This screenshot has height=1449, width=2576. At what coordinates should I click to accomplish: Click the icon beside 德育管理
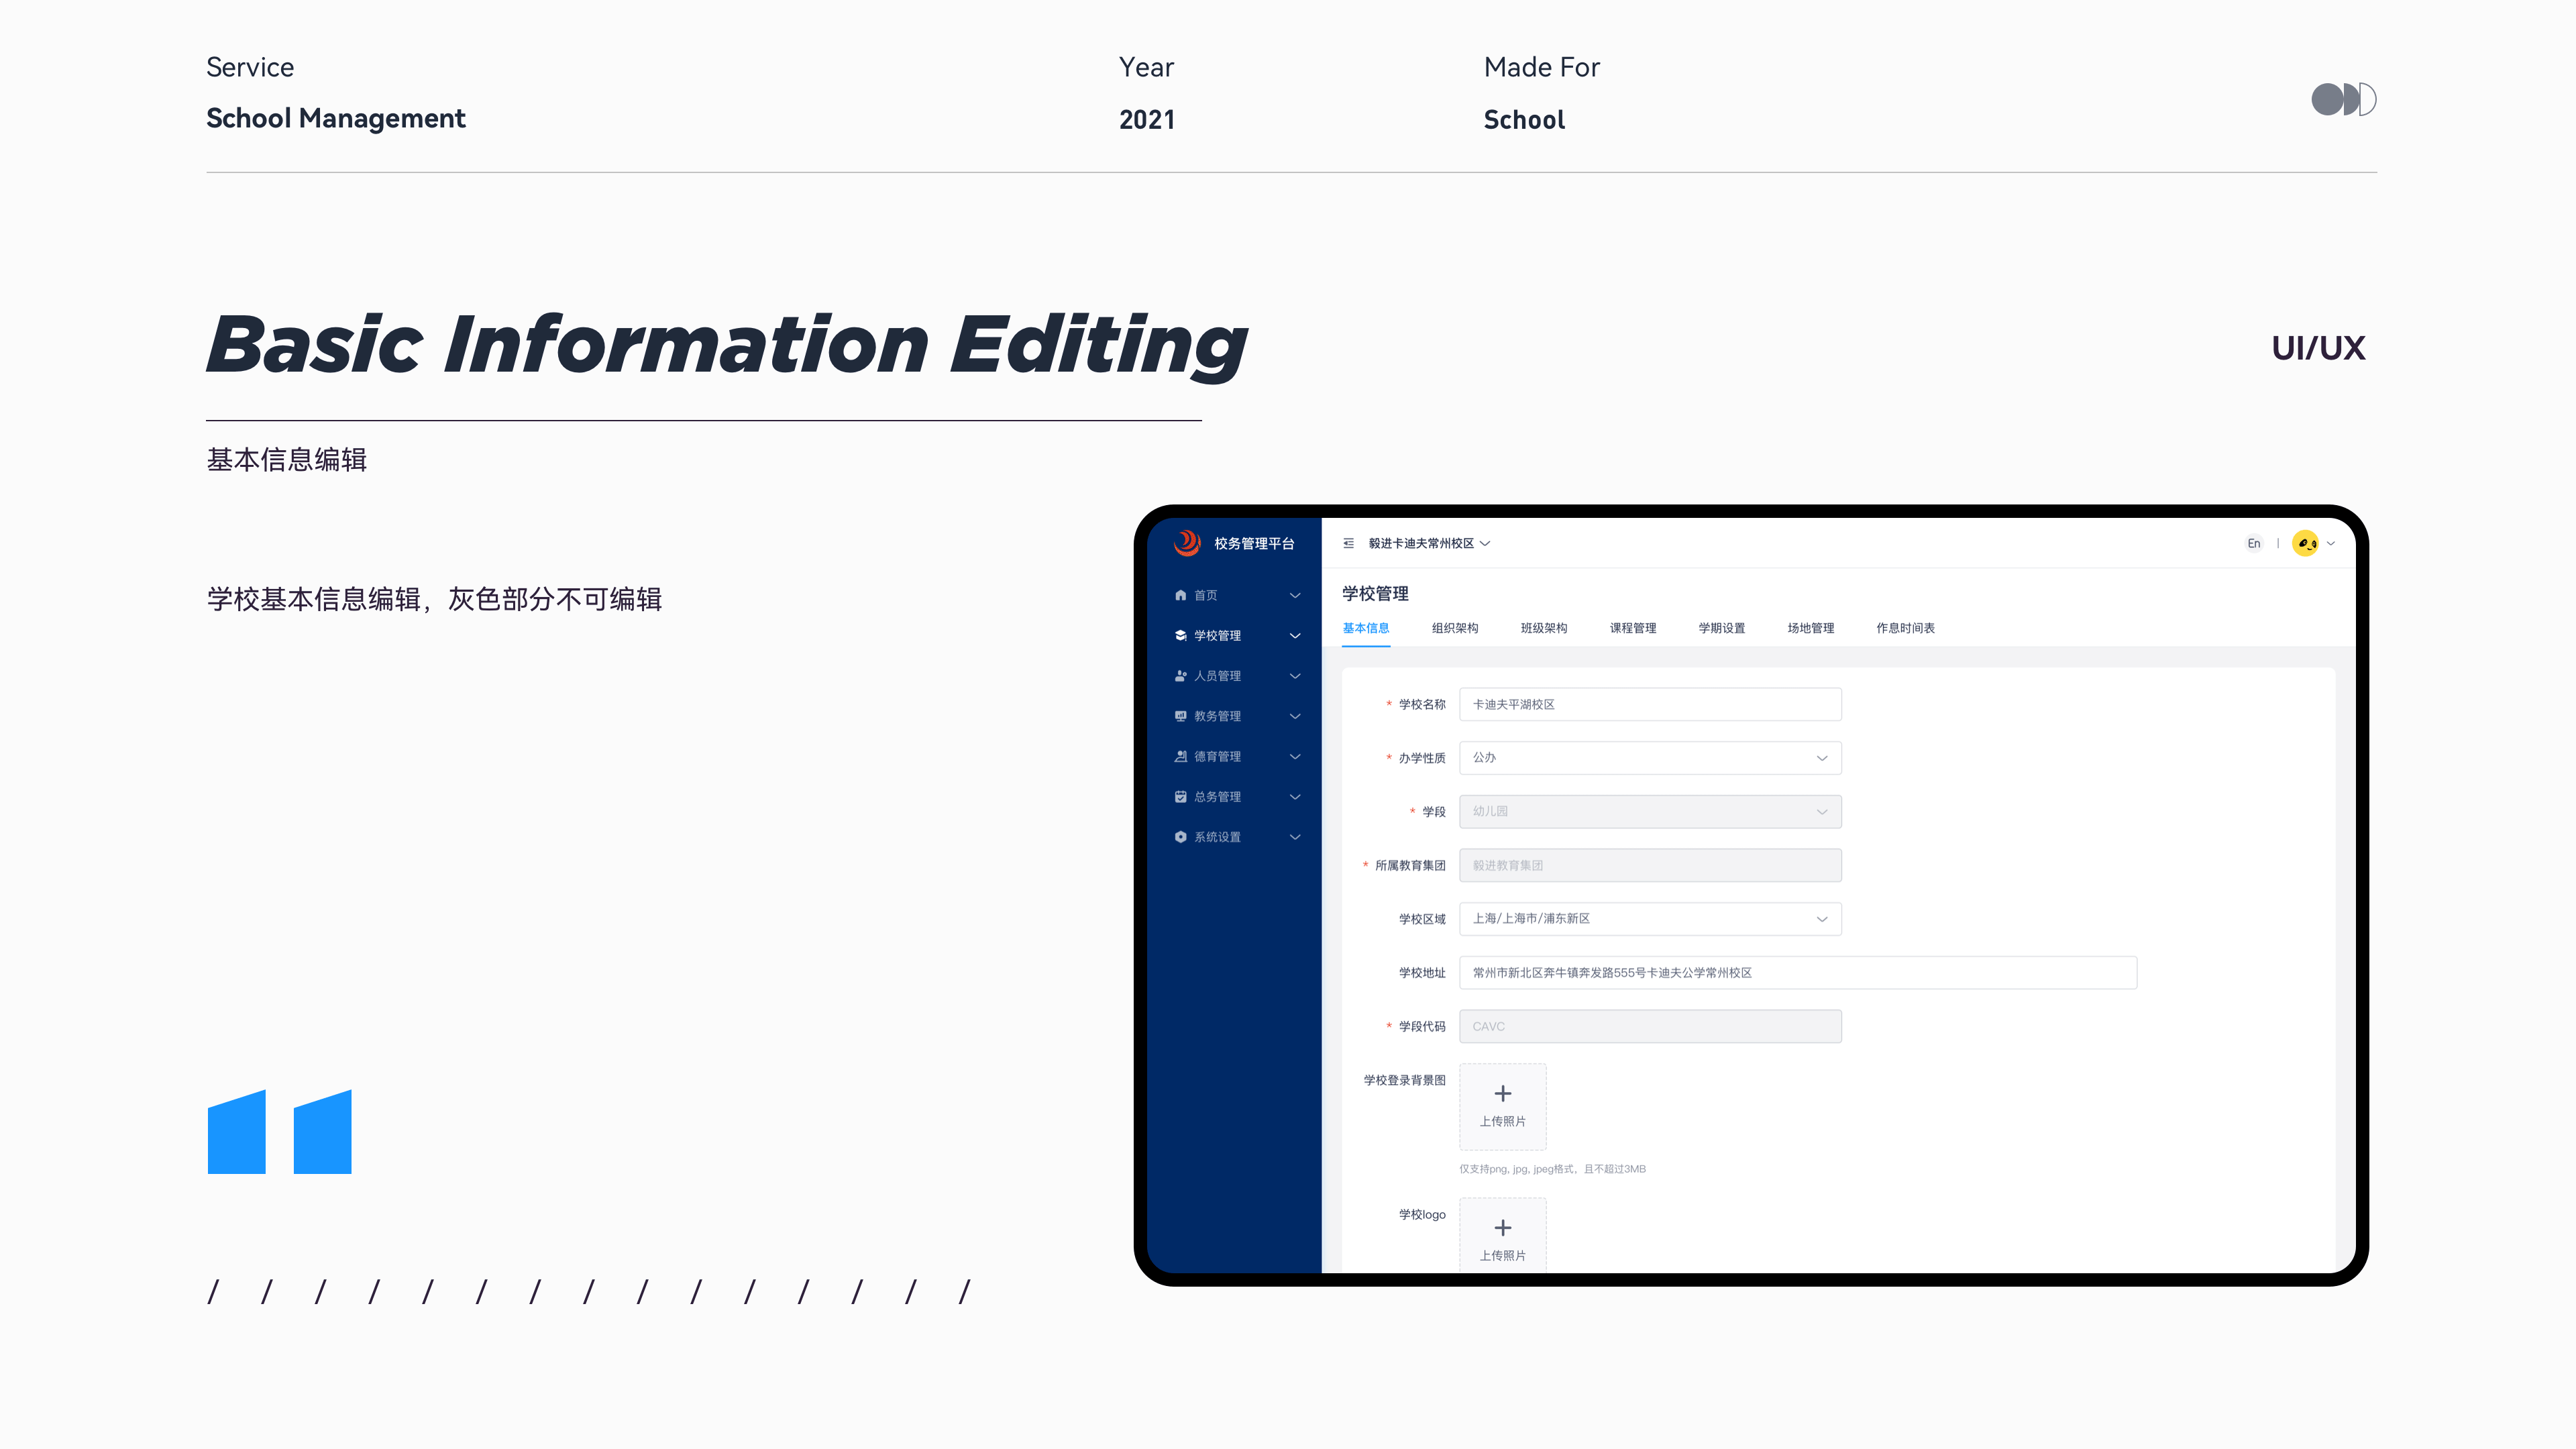point(1180,756)
